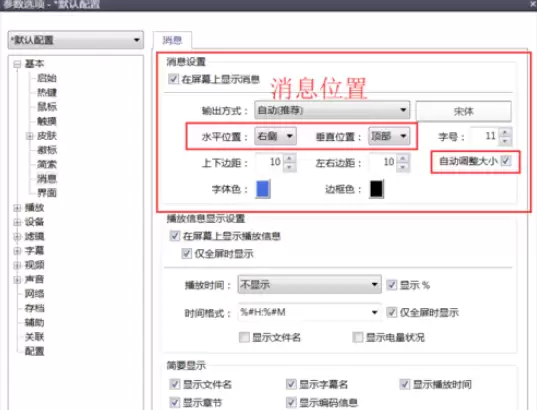This screenshot has width=537, height=410.
Task: Collapse the 基本 tree node
Action: 17,64
